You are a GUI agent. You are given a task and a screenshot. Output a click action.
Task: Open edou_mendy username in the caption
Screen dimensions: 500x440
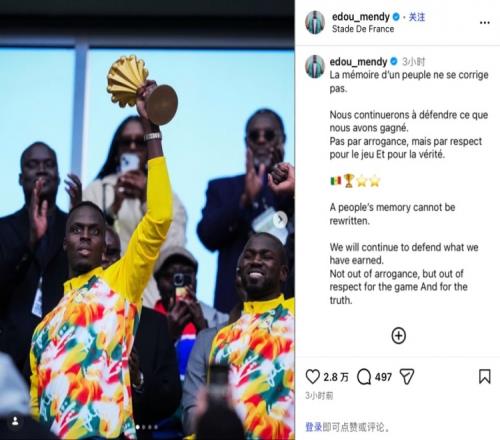(358, 62)
